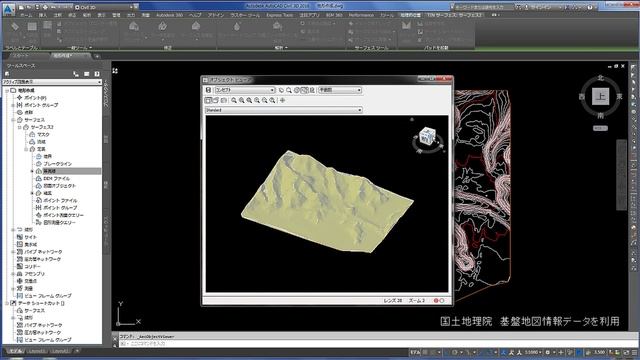Viewport: 640px width, 360px height.
Task: Click the middle Toolspace header panel icon
Action: [87, 74]
